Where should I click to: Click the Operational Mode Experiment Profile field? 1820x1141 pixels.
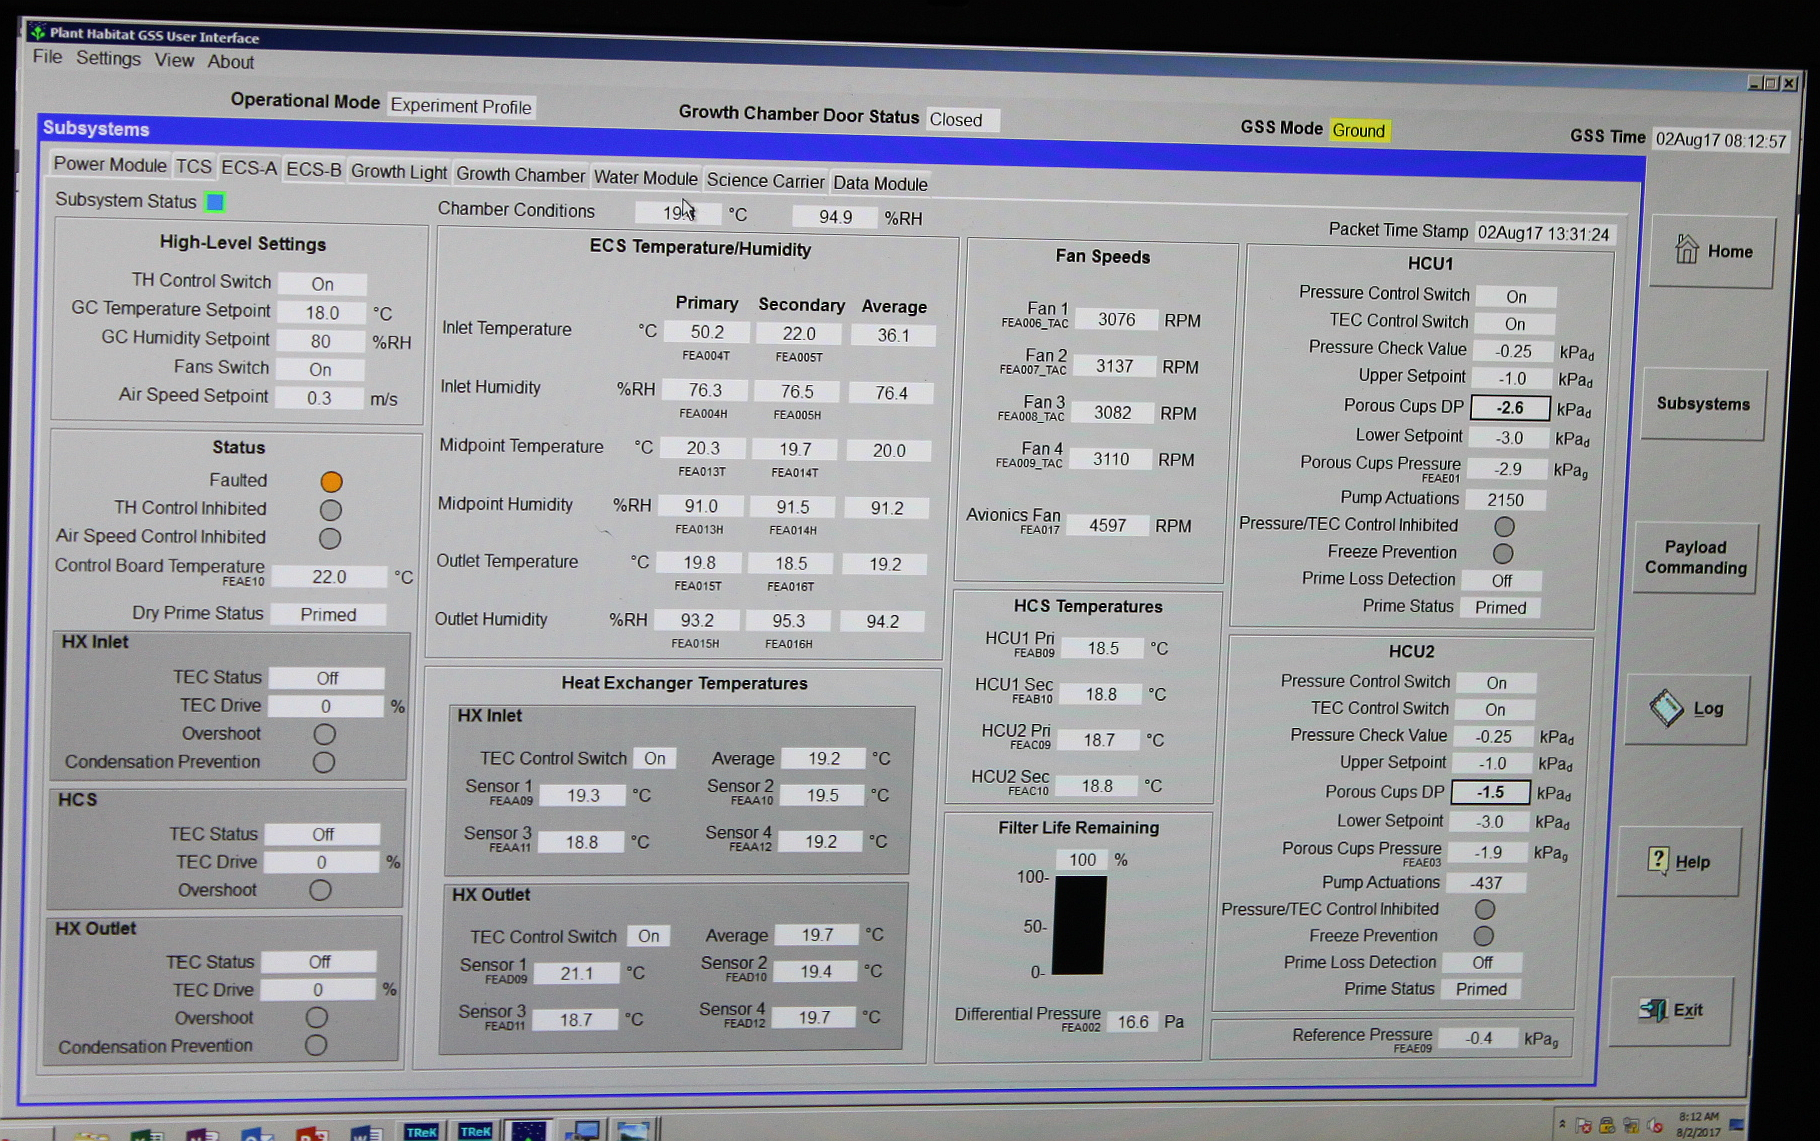click(x=461, y=106)
